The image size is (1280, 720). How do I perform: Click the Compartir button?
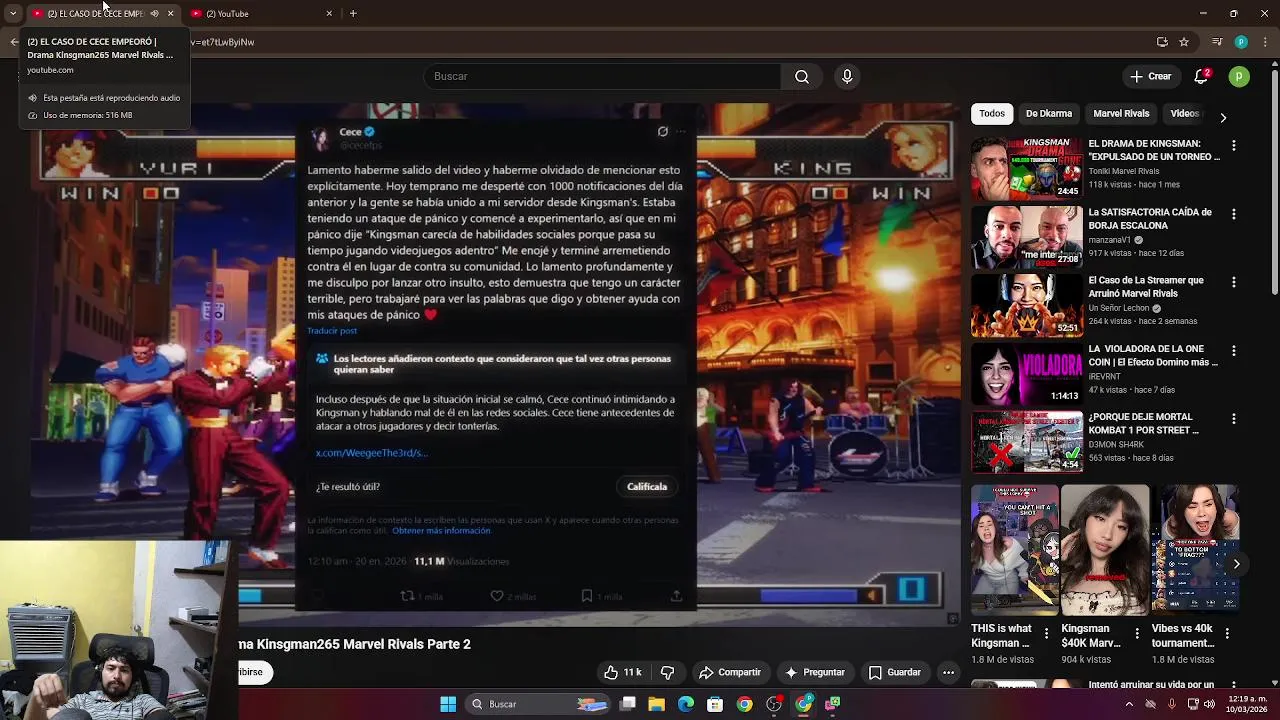(x=730, y=672)
